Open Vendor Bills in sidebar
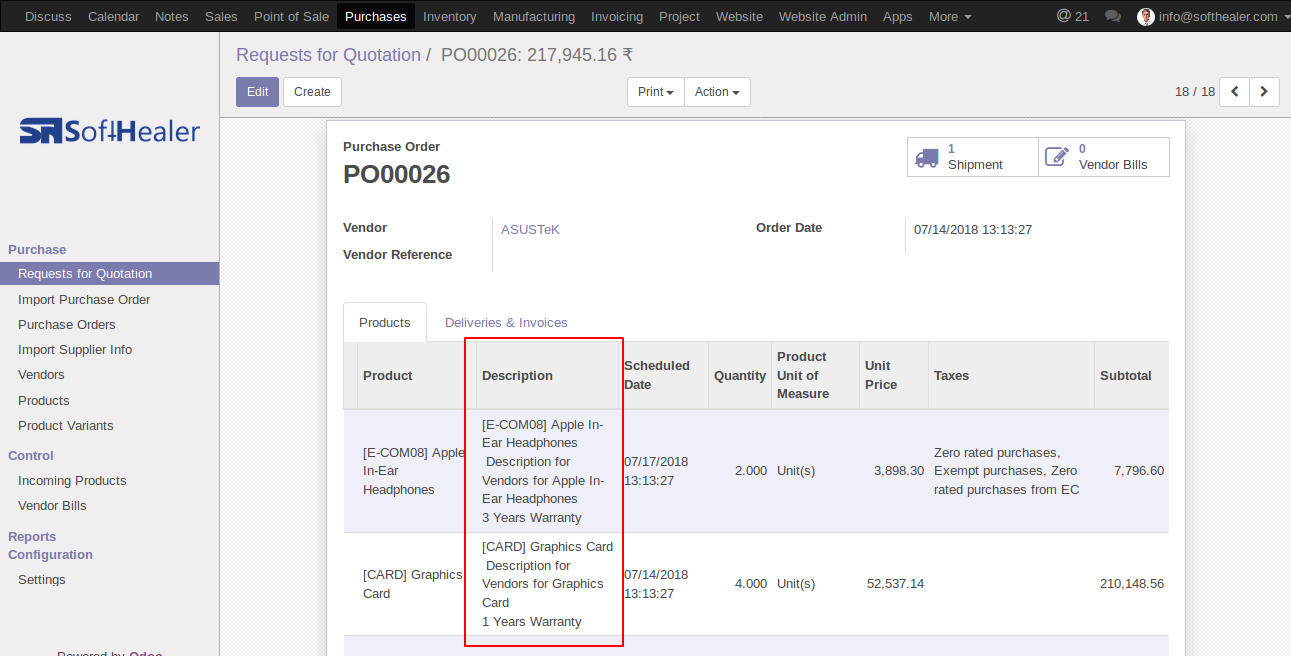The image size is (1291, 656). 52,505
